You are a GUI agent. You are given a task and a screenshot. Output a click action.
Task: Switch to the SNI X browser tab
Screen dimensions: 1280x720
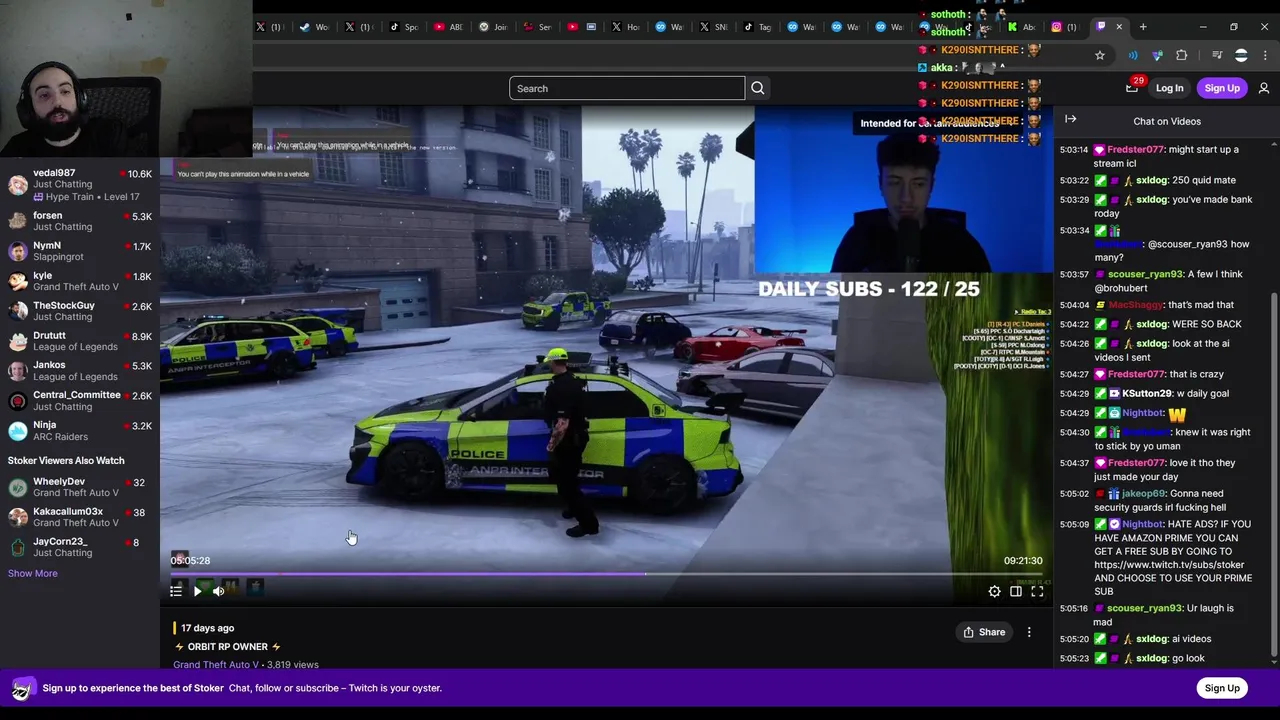point(713,27)
